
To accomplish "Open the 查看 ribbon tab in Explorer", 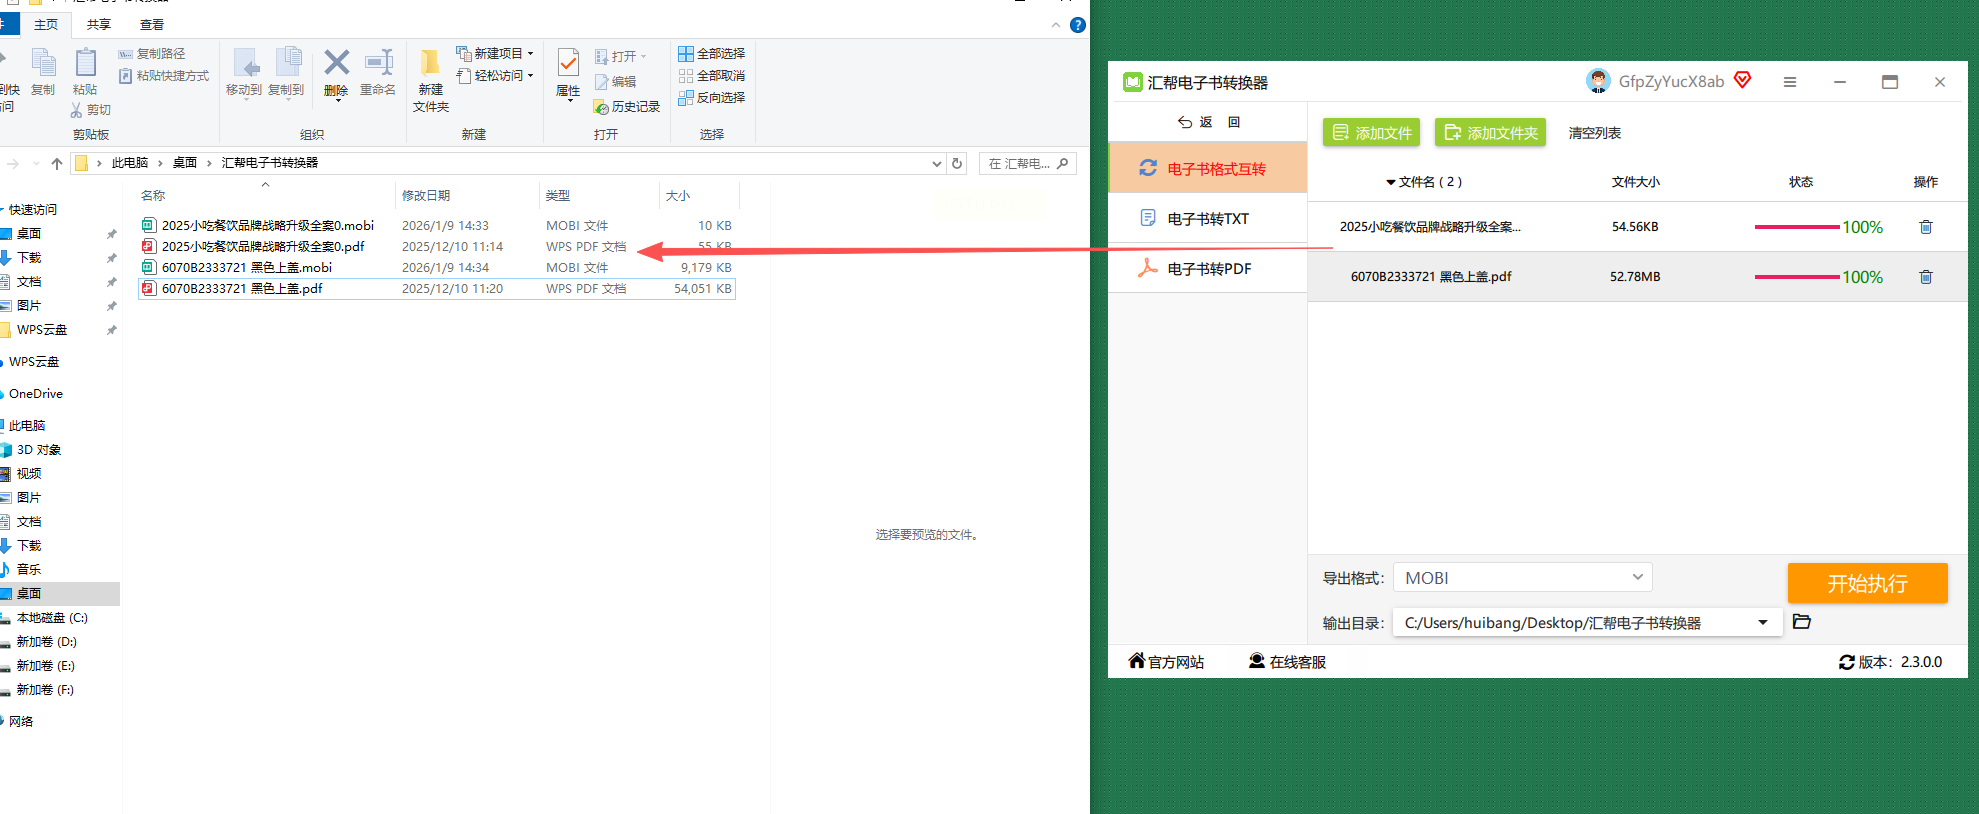I will [x=152, y=25].
